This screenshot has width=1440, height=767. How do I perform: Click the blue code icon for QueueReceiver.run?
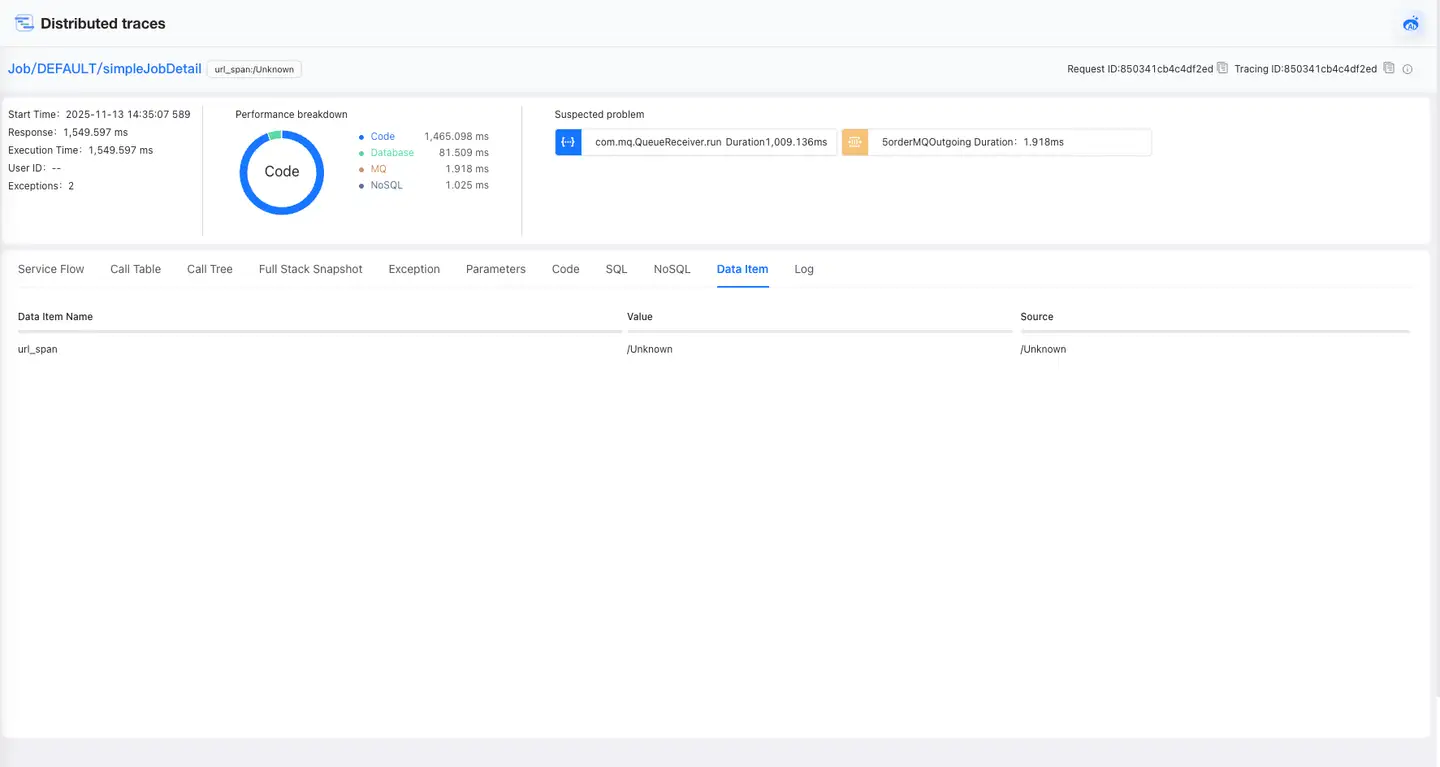point(568,142)
